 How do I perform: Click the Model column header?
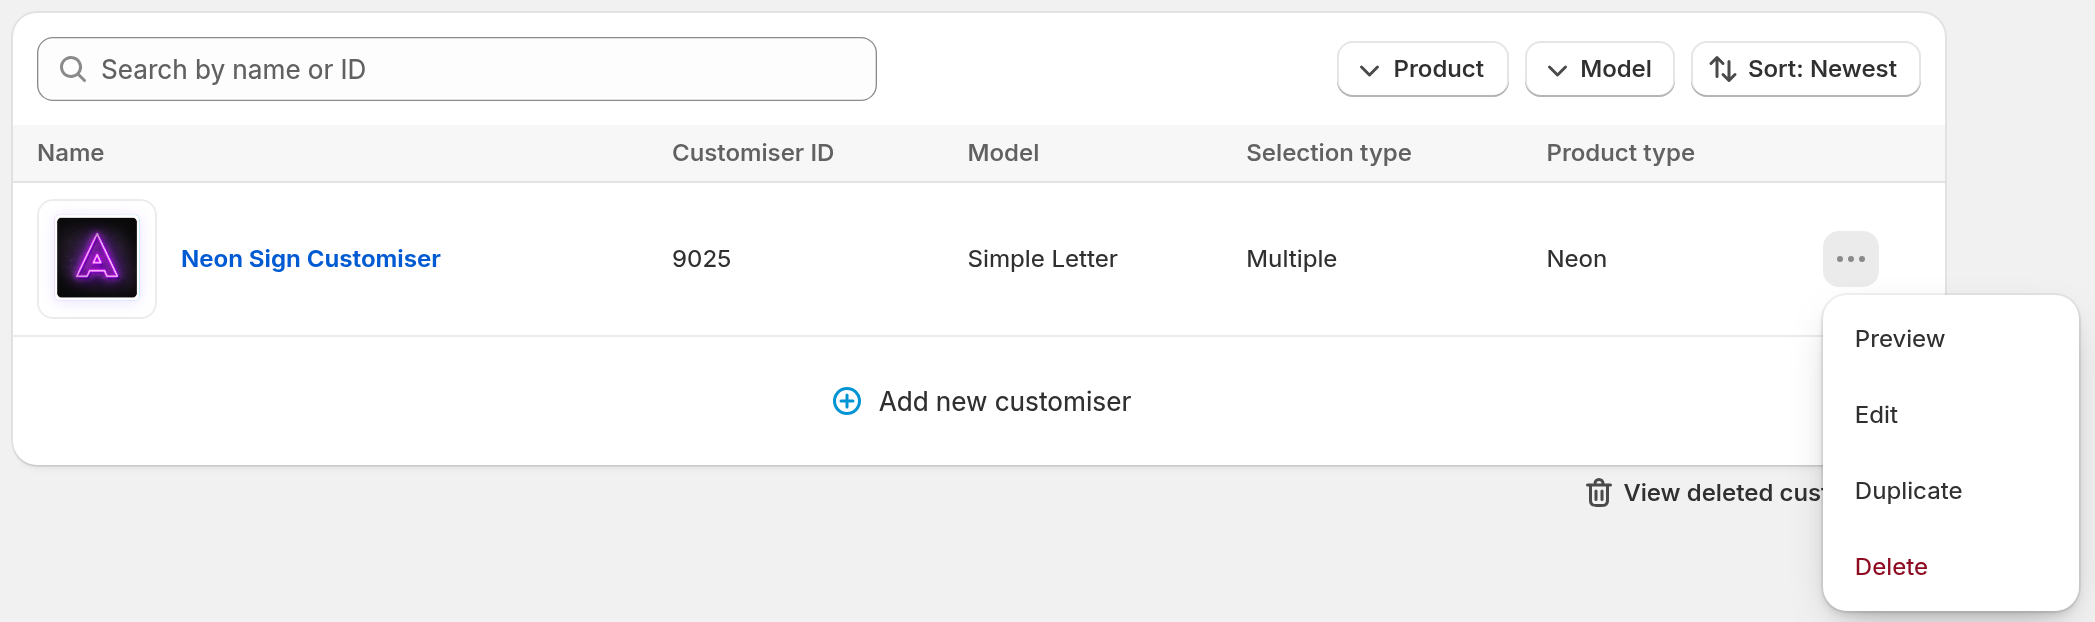point(1003,153)
